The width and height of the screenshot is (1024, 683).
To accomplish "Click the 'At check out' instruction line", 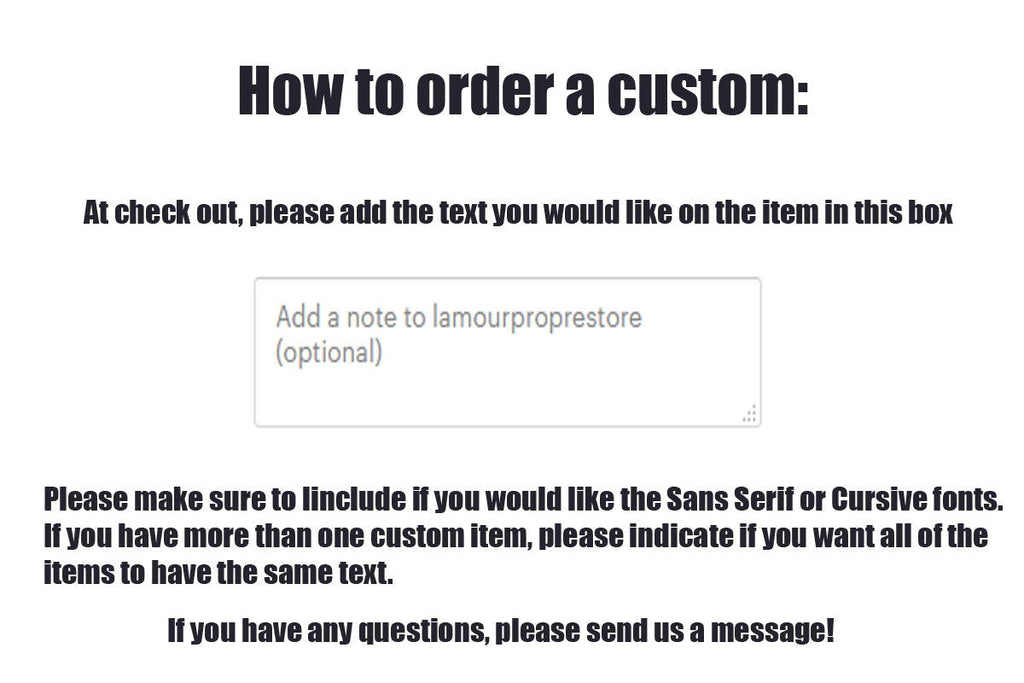I will pyautogui.click(x=518, y=213).
